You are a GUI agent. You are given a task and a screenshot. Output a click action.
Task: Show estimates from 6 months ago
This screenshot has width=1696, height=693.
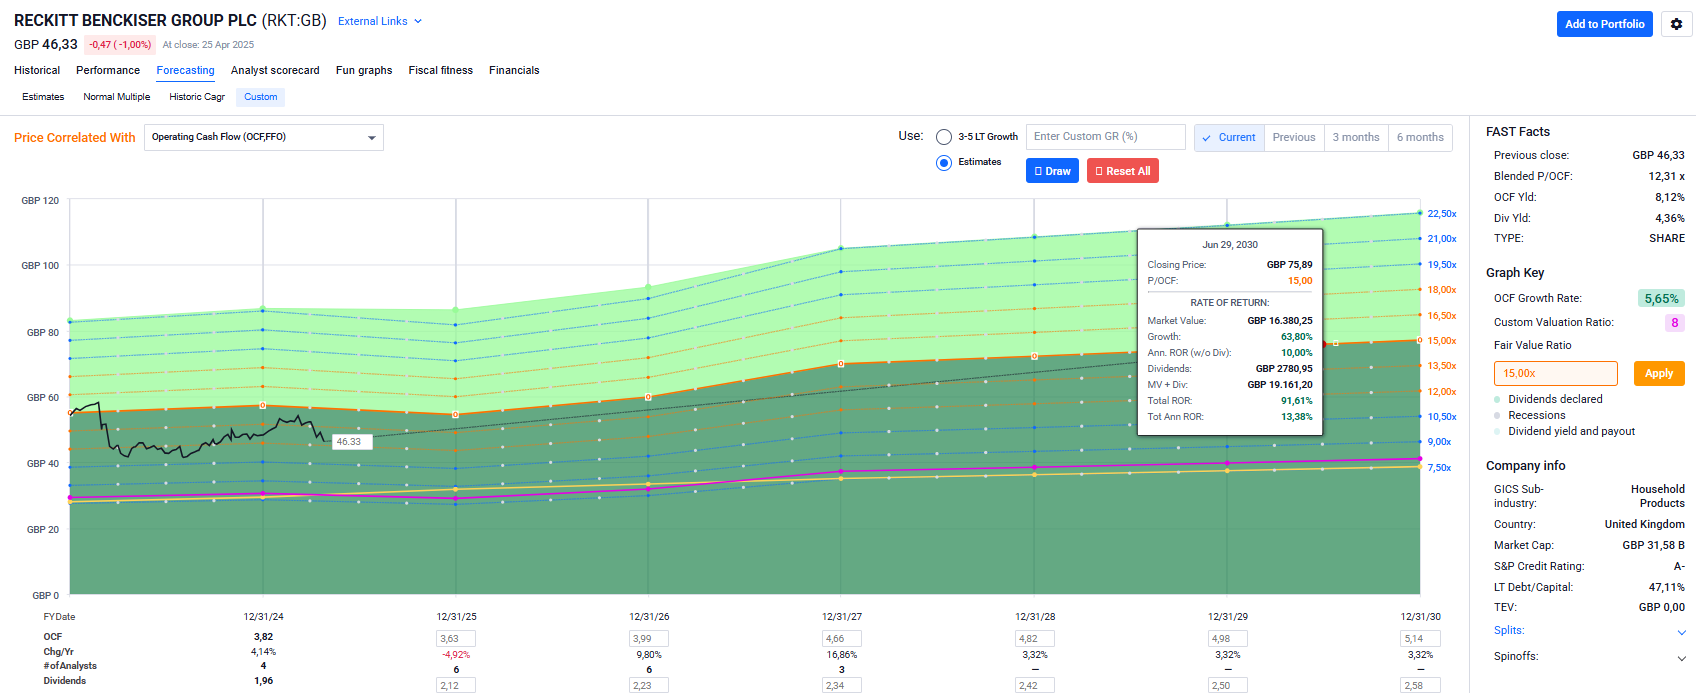[x=1420, y=137]
